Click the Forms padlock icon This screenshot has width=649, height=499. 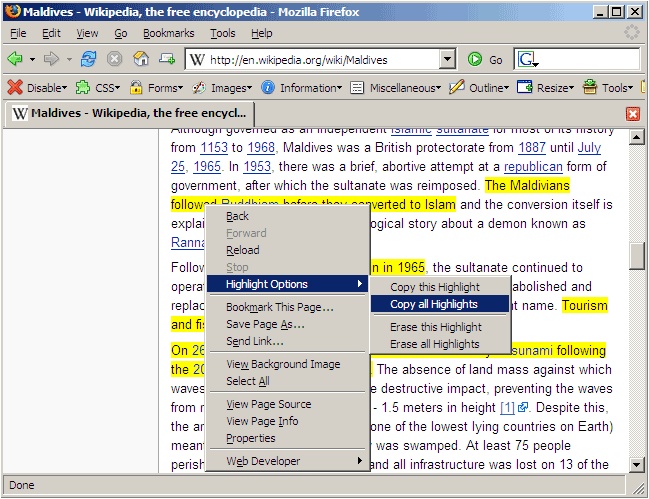(x=136, y=87)
